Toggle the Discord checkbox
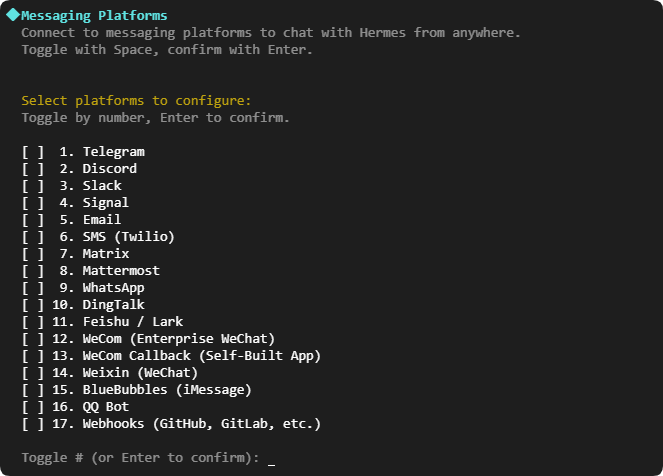 coord(33,169)
